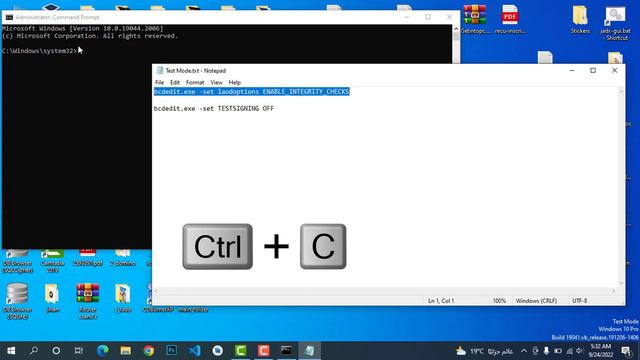Click the C:\Windows\system32 prompt line

pos(39,51)
